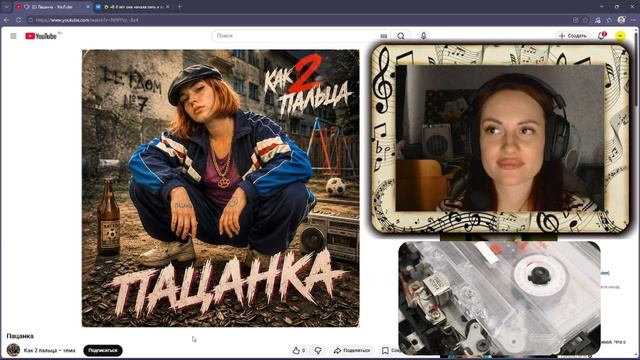Open the browser extensions icon

coord(609,20)
